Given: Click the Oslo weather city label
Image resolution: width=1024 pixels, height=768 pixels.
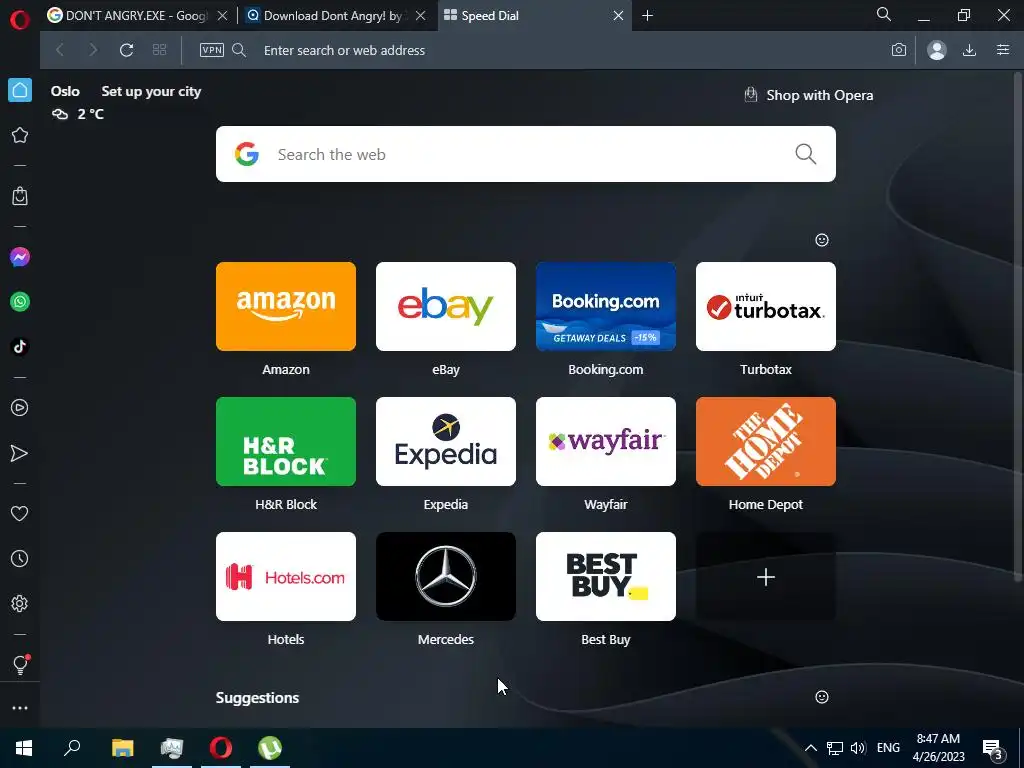Looking at the screenshot, I should (65, 91).
